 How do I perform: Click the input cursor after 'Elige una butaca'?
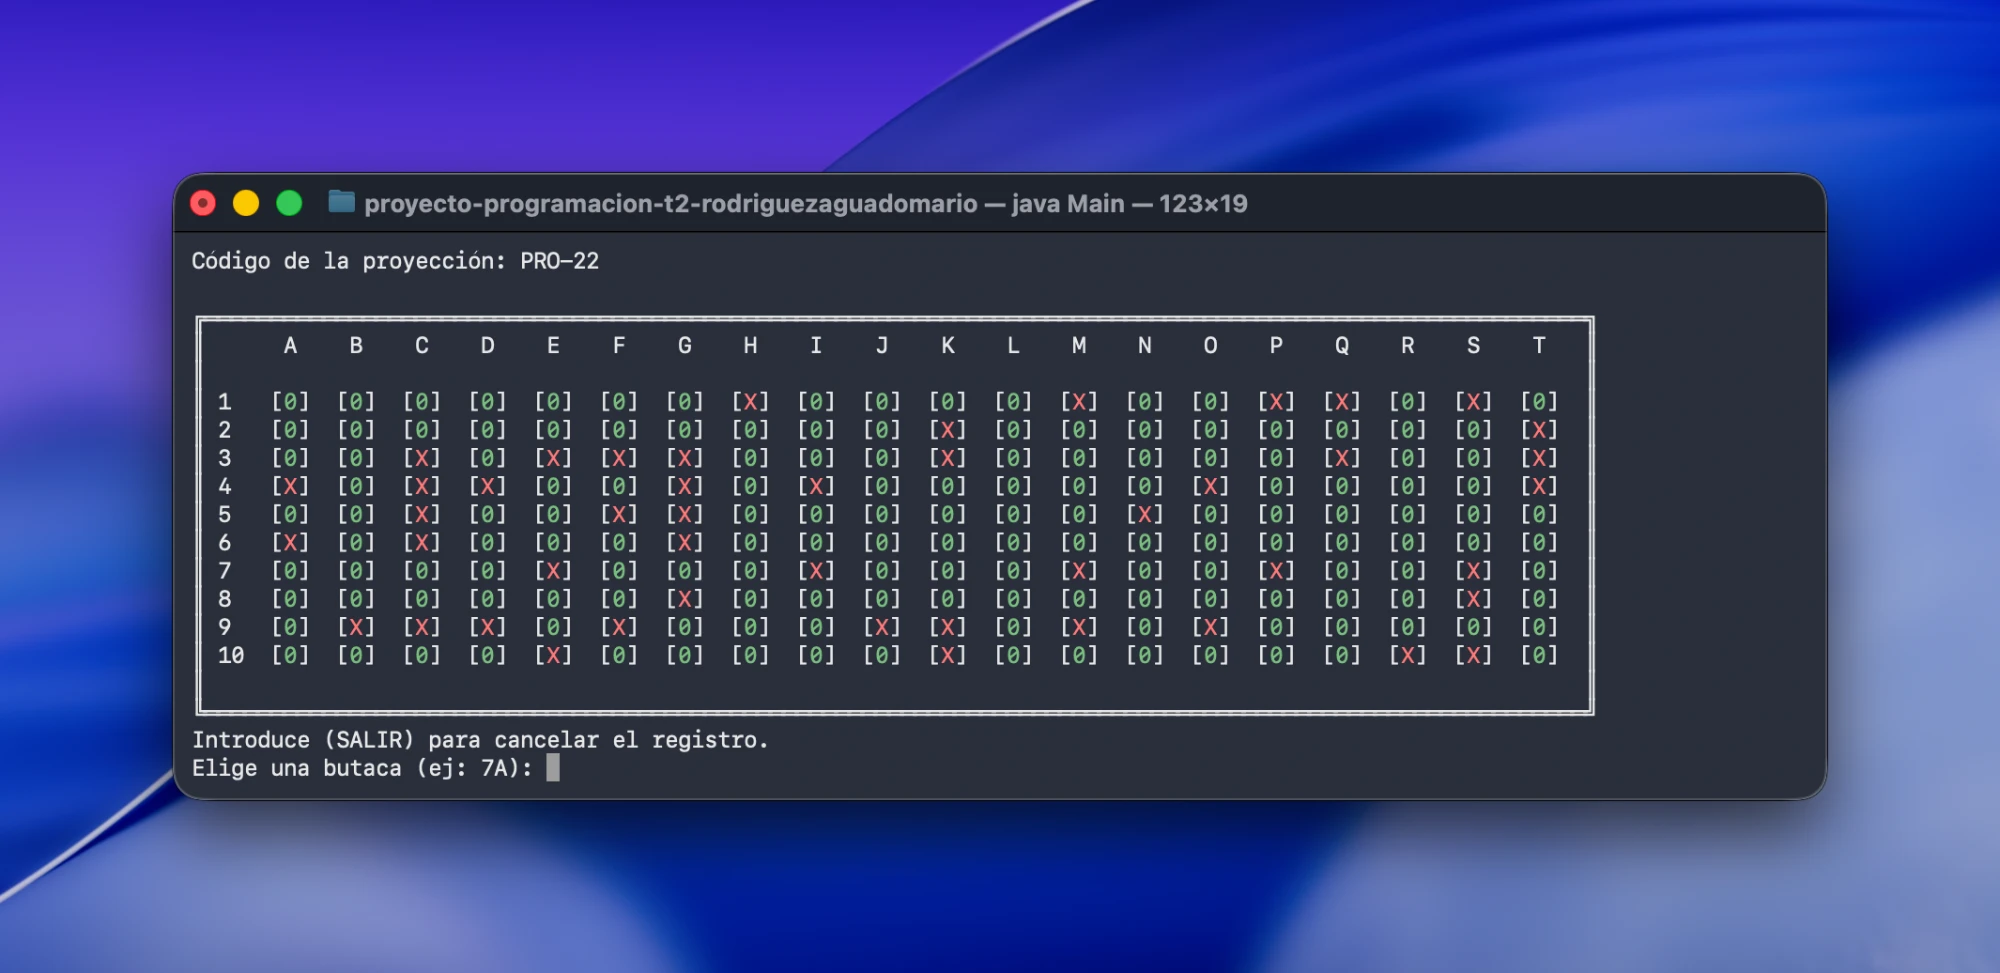553,768
